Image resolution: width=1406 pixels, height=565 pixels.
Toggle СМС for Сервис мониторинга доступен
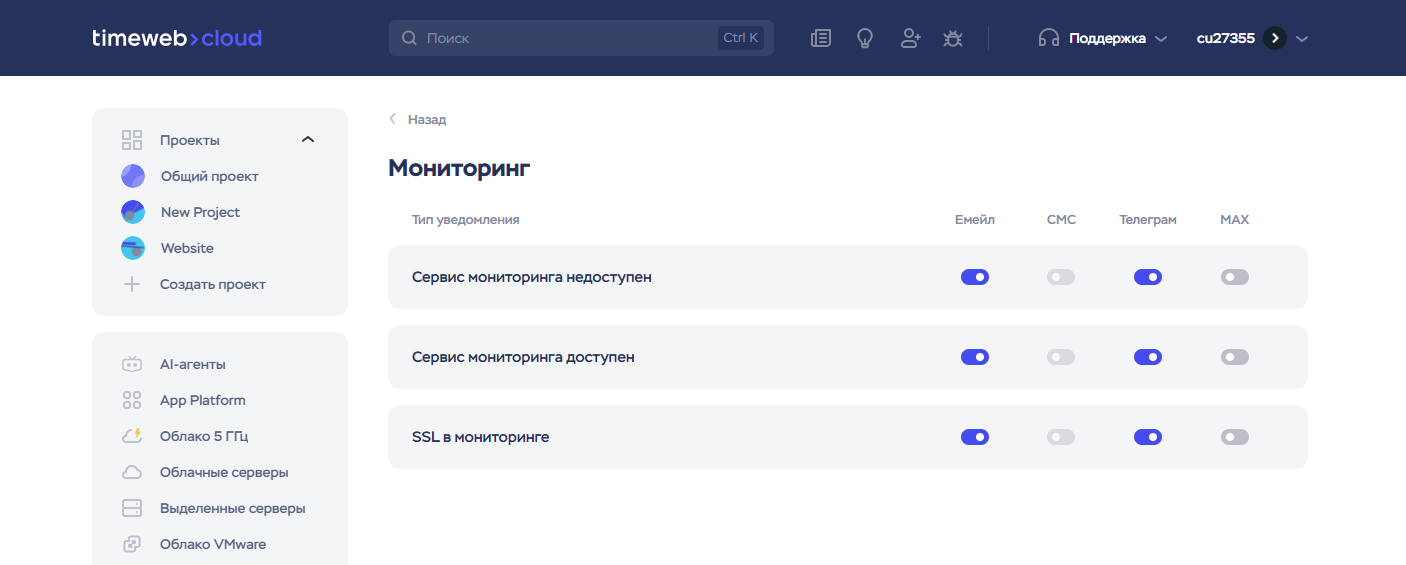click(x=1061, y=357)
